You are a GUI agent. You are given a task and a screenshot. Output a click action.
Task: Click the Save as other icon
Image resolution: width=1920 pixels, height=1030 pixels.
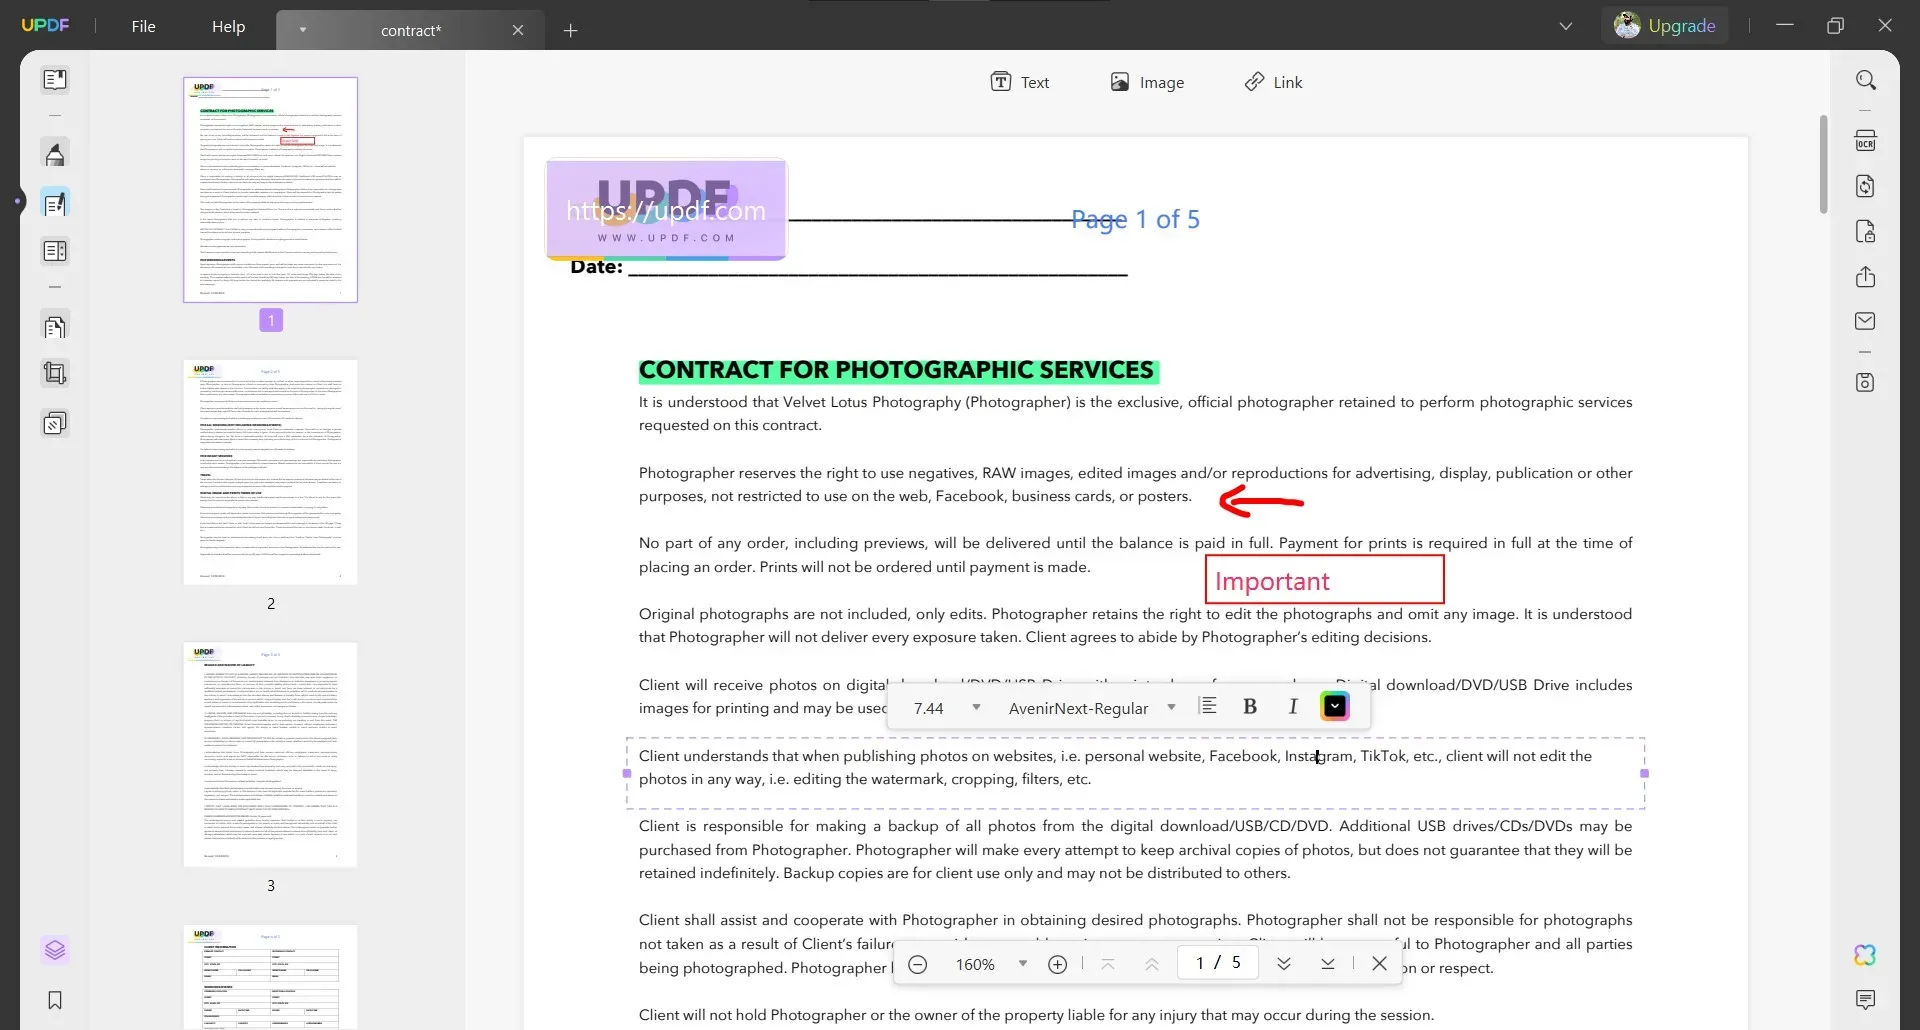click(1865, 383)
